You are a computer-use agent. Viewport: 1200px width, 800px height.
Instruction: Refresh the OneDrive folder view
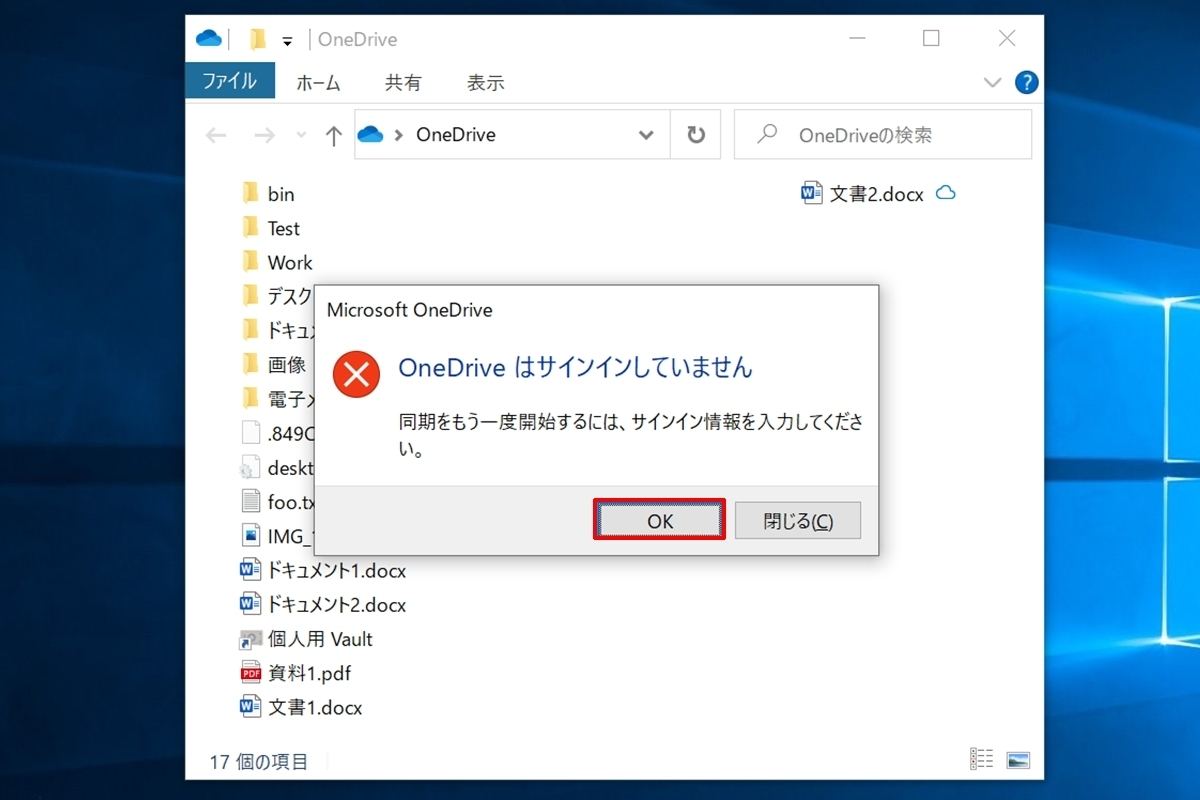696,135
